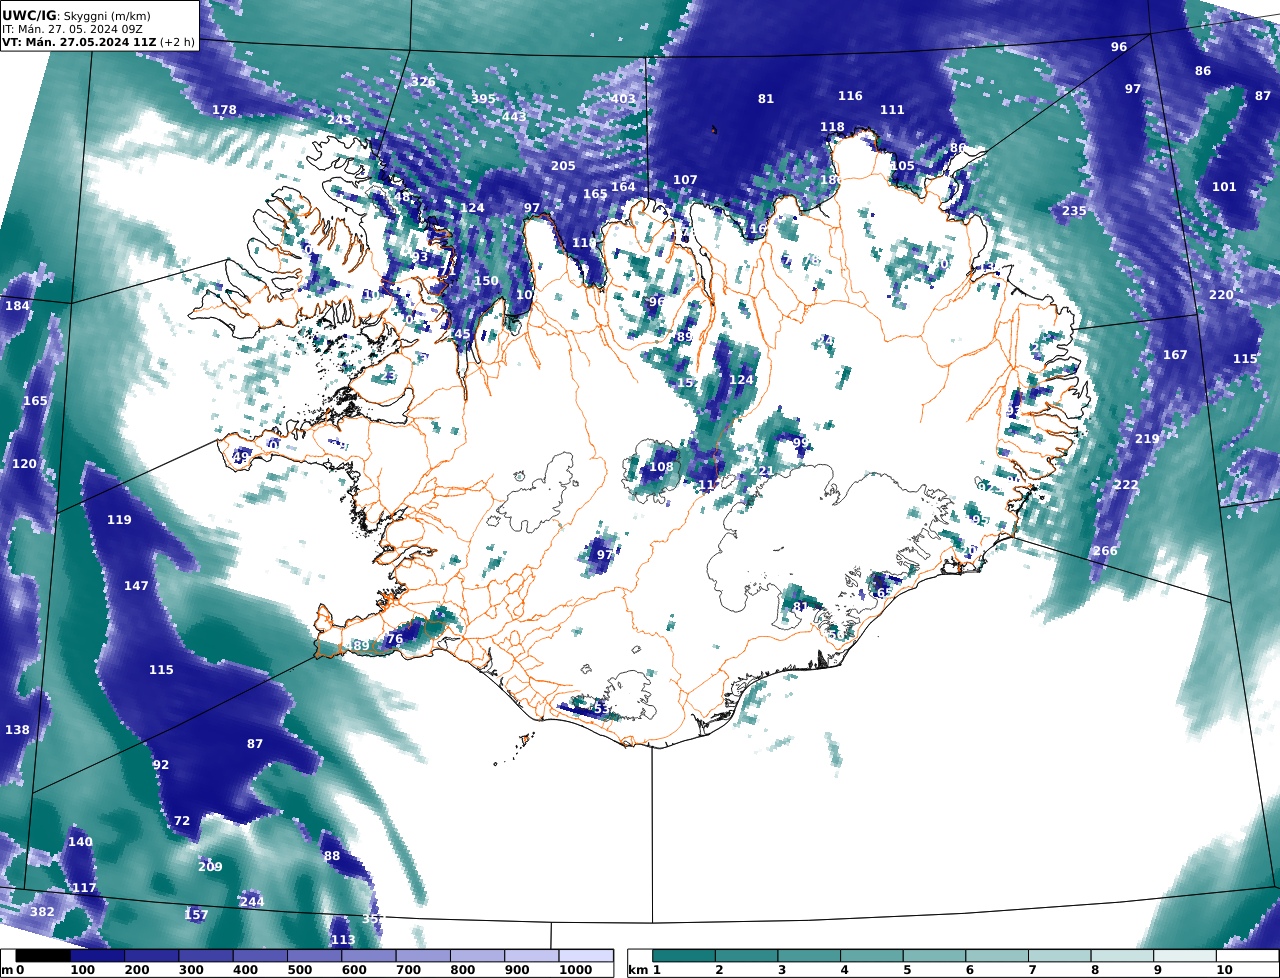Click the value '113' near the bottom edge
The image size is (1280, 978).
[x=343, y=940]
